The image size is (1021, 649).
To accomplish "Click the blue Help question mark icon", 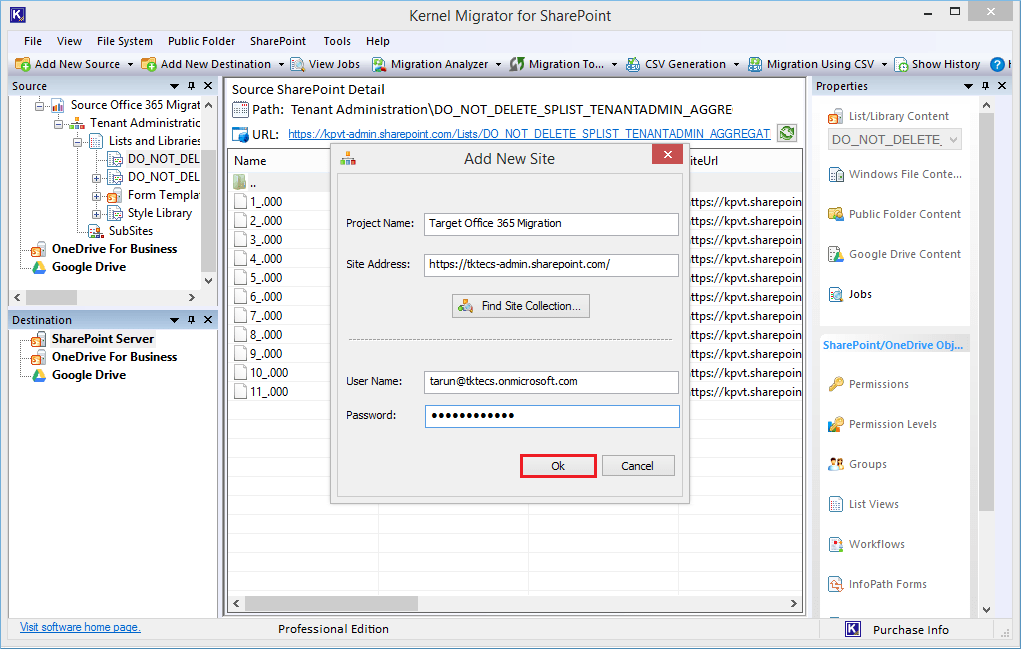I will click(x=997, y=64).
